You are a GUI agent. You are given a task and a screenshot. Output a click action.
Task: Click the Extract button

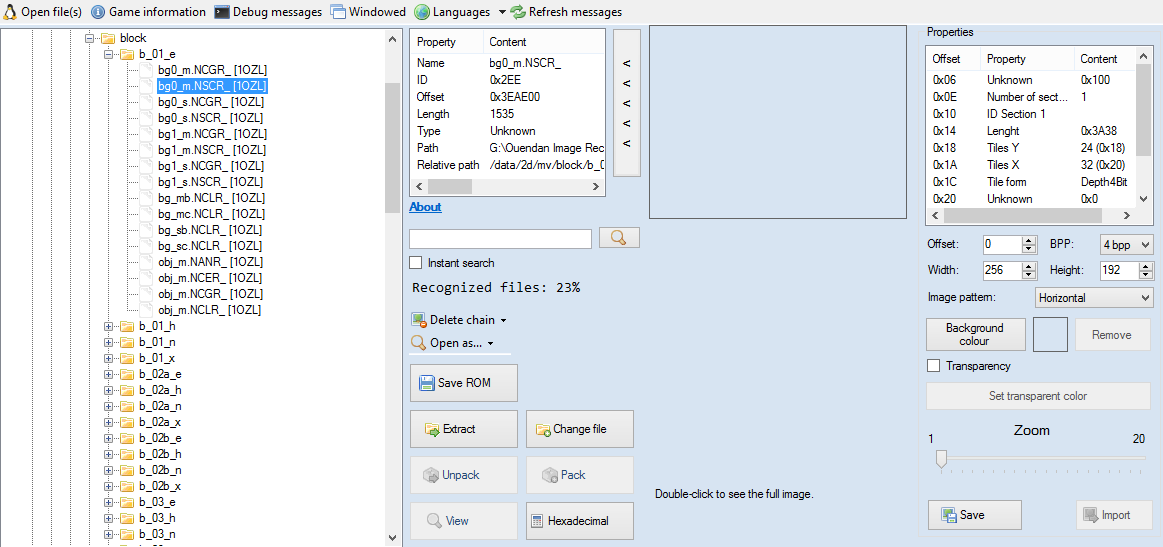click(464, 429)
